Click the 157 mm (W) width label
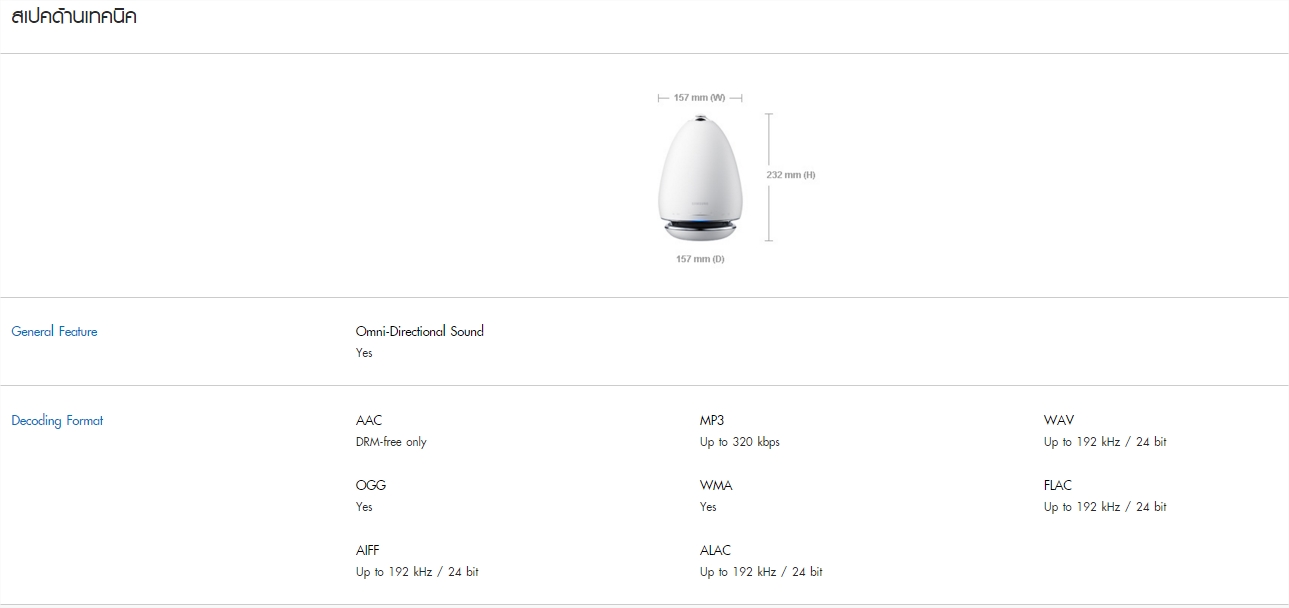 coord(699,98)
